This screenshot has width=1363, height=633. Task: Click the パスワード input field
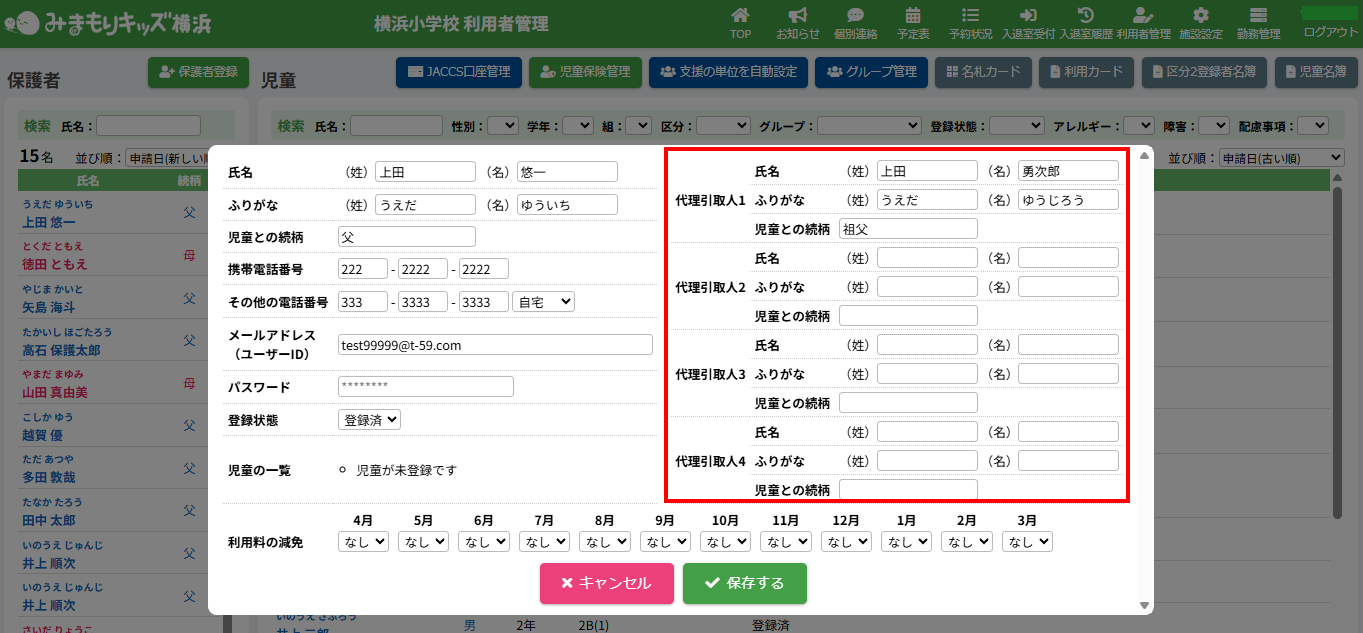point(425,387)
